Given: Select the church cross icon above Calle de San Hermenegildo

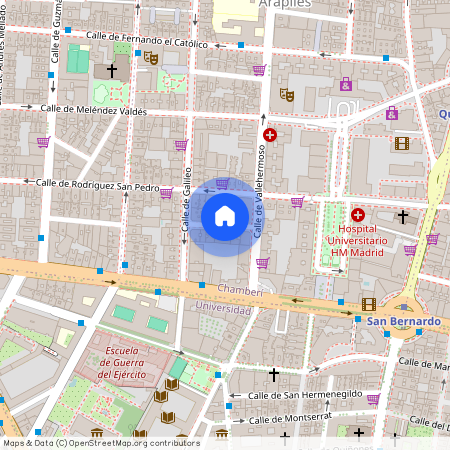Looking at the screenshot, I should coord(274,375).
